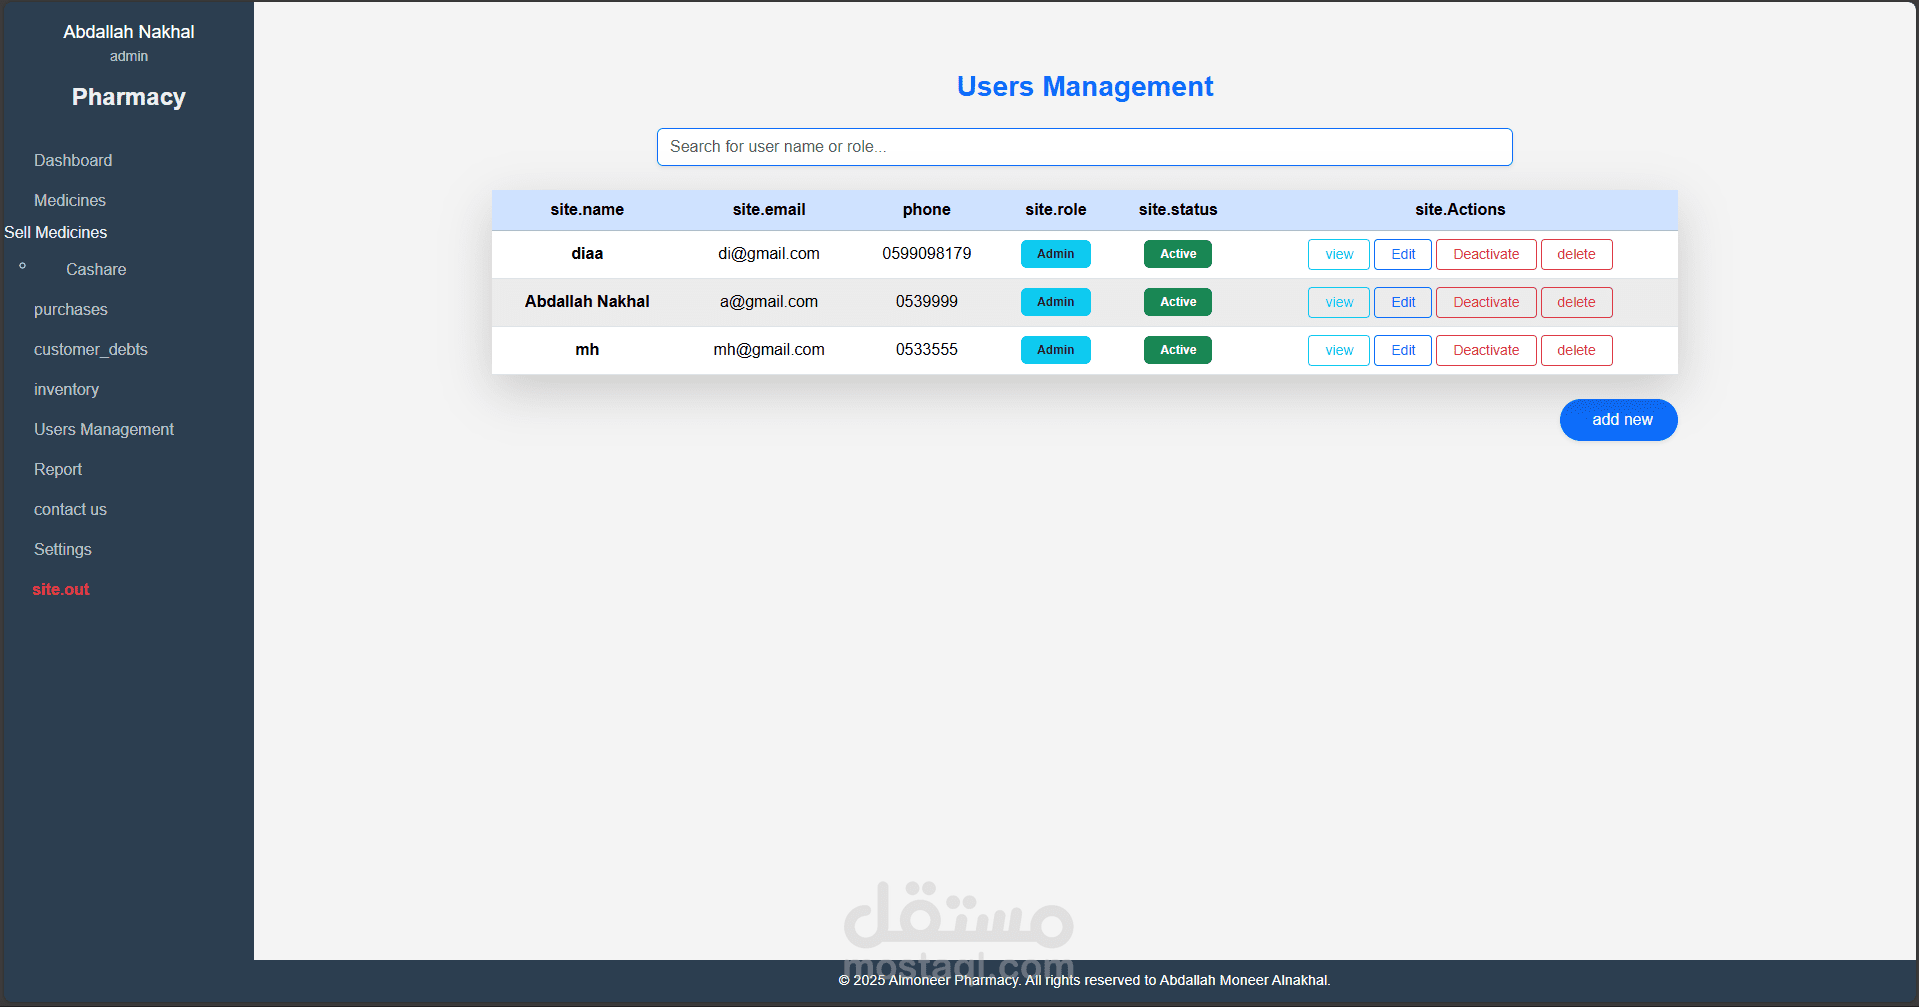Image resolution: width=1919 pixels, height=1007 pixels.
Task: Click the site.name column header
Action: pos(587,209)
